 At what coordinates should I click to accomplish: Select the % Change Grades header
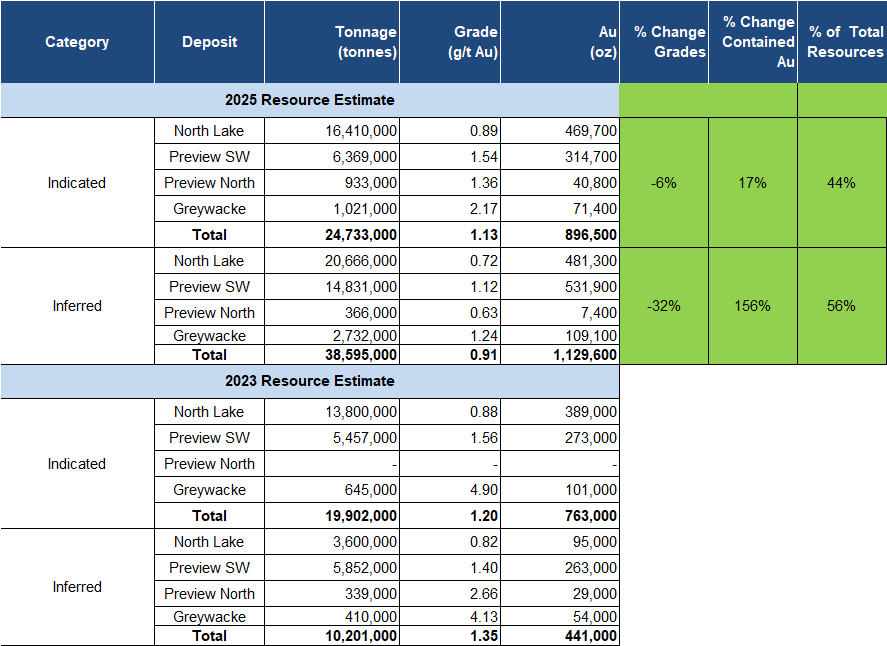[664, 42]
